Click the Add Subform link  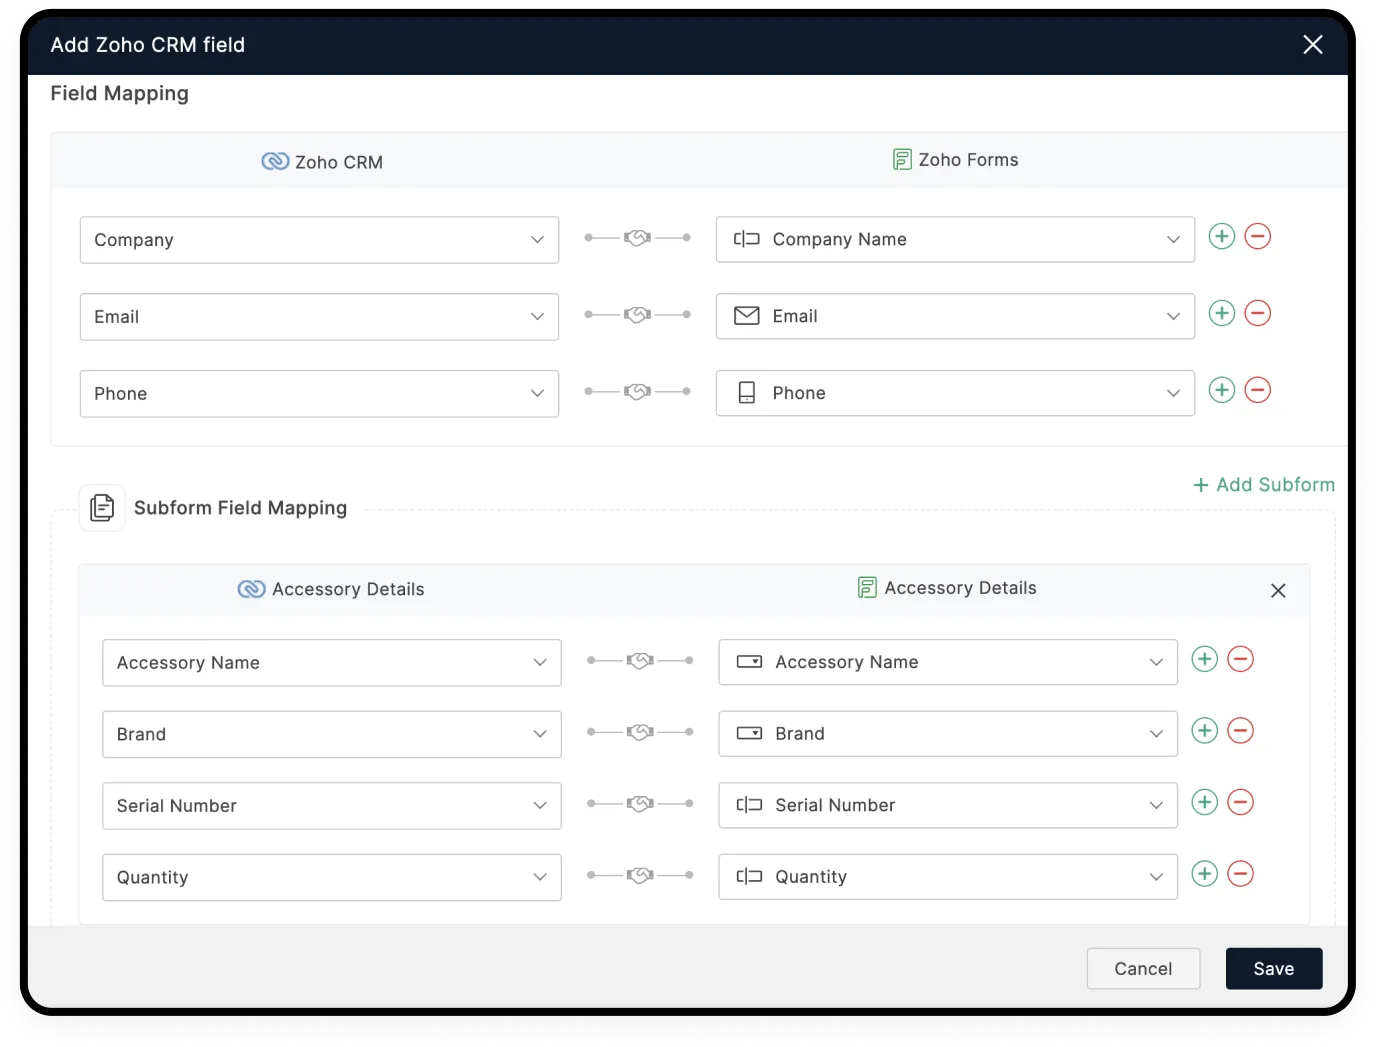click(x=1264, y=485)
